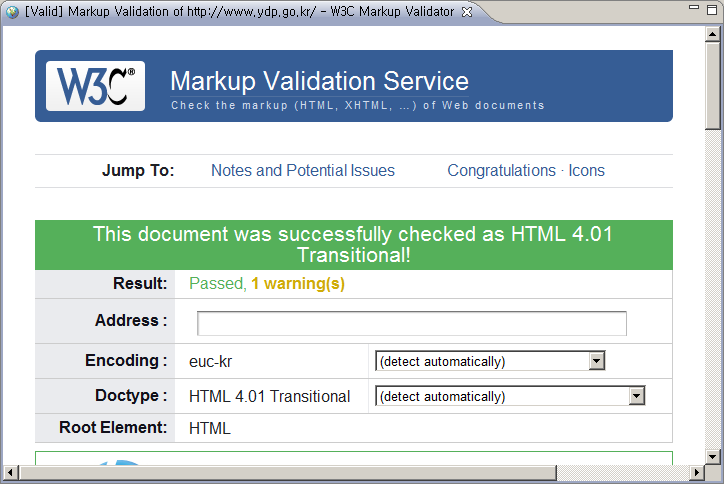Open the 1 warning(s) link
The image size is (724, 484).
298,284
